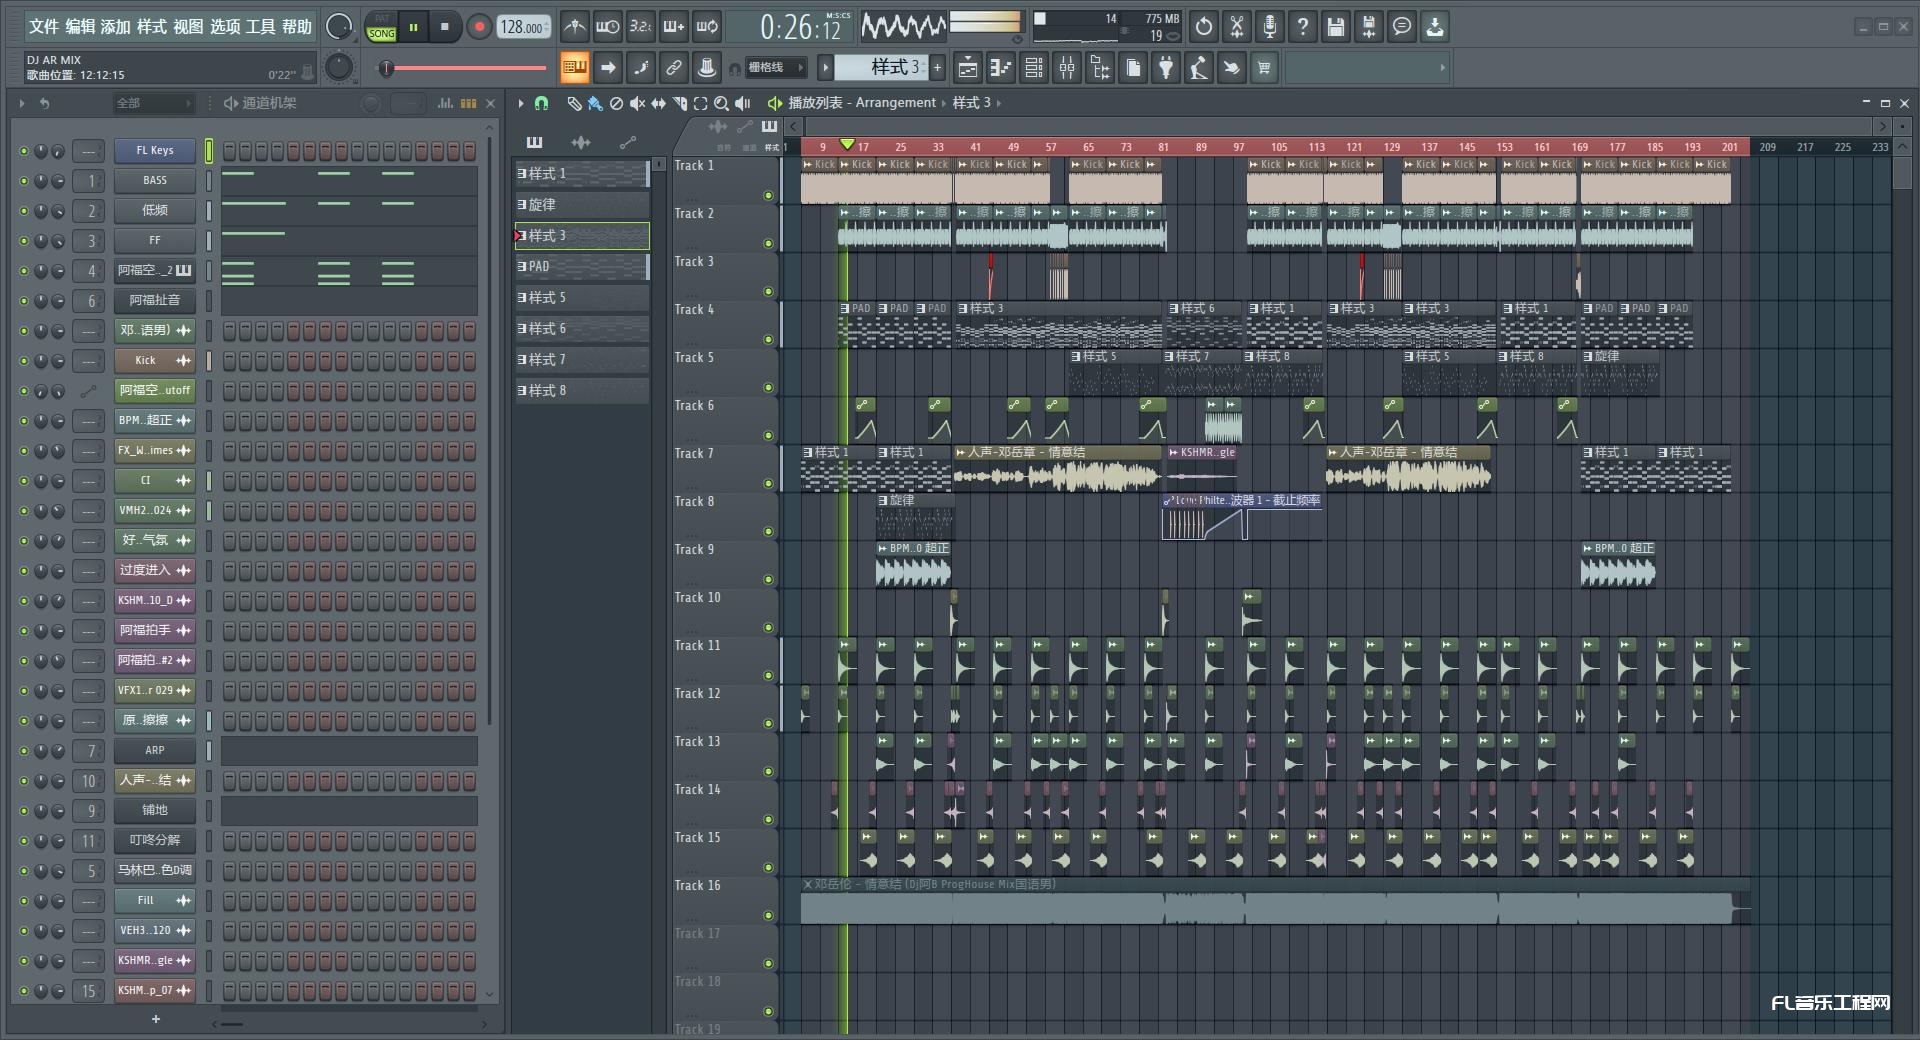Image resolution: width=1920 pixels, height=1040 pixels.
Task: Click the save project floppy icon
Action: (1336, 27)
